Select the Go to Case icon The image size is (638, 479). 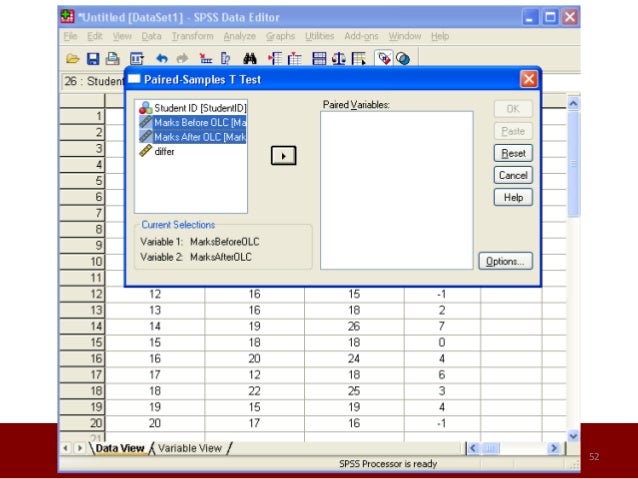(x=205, y=59)
